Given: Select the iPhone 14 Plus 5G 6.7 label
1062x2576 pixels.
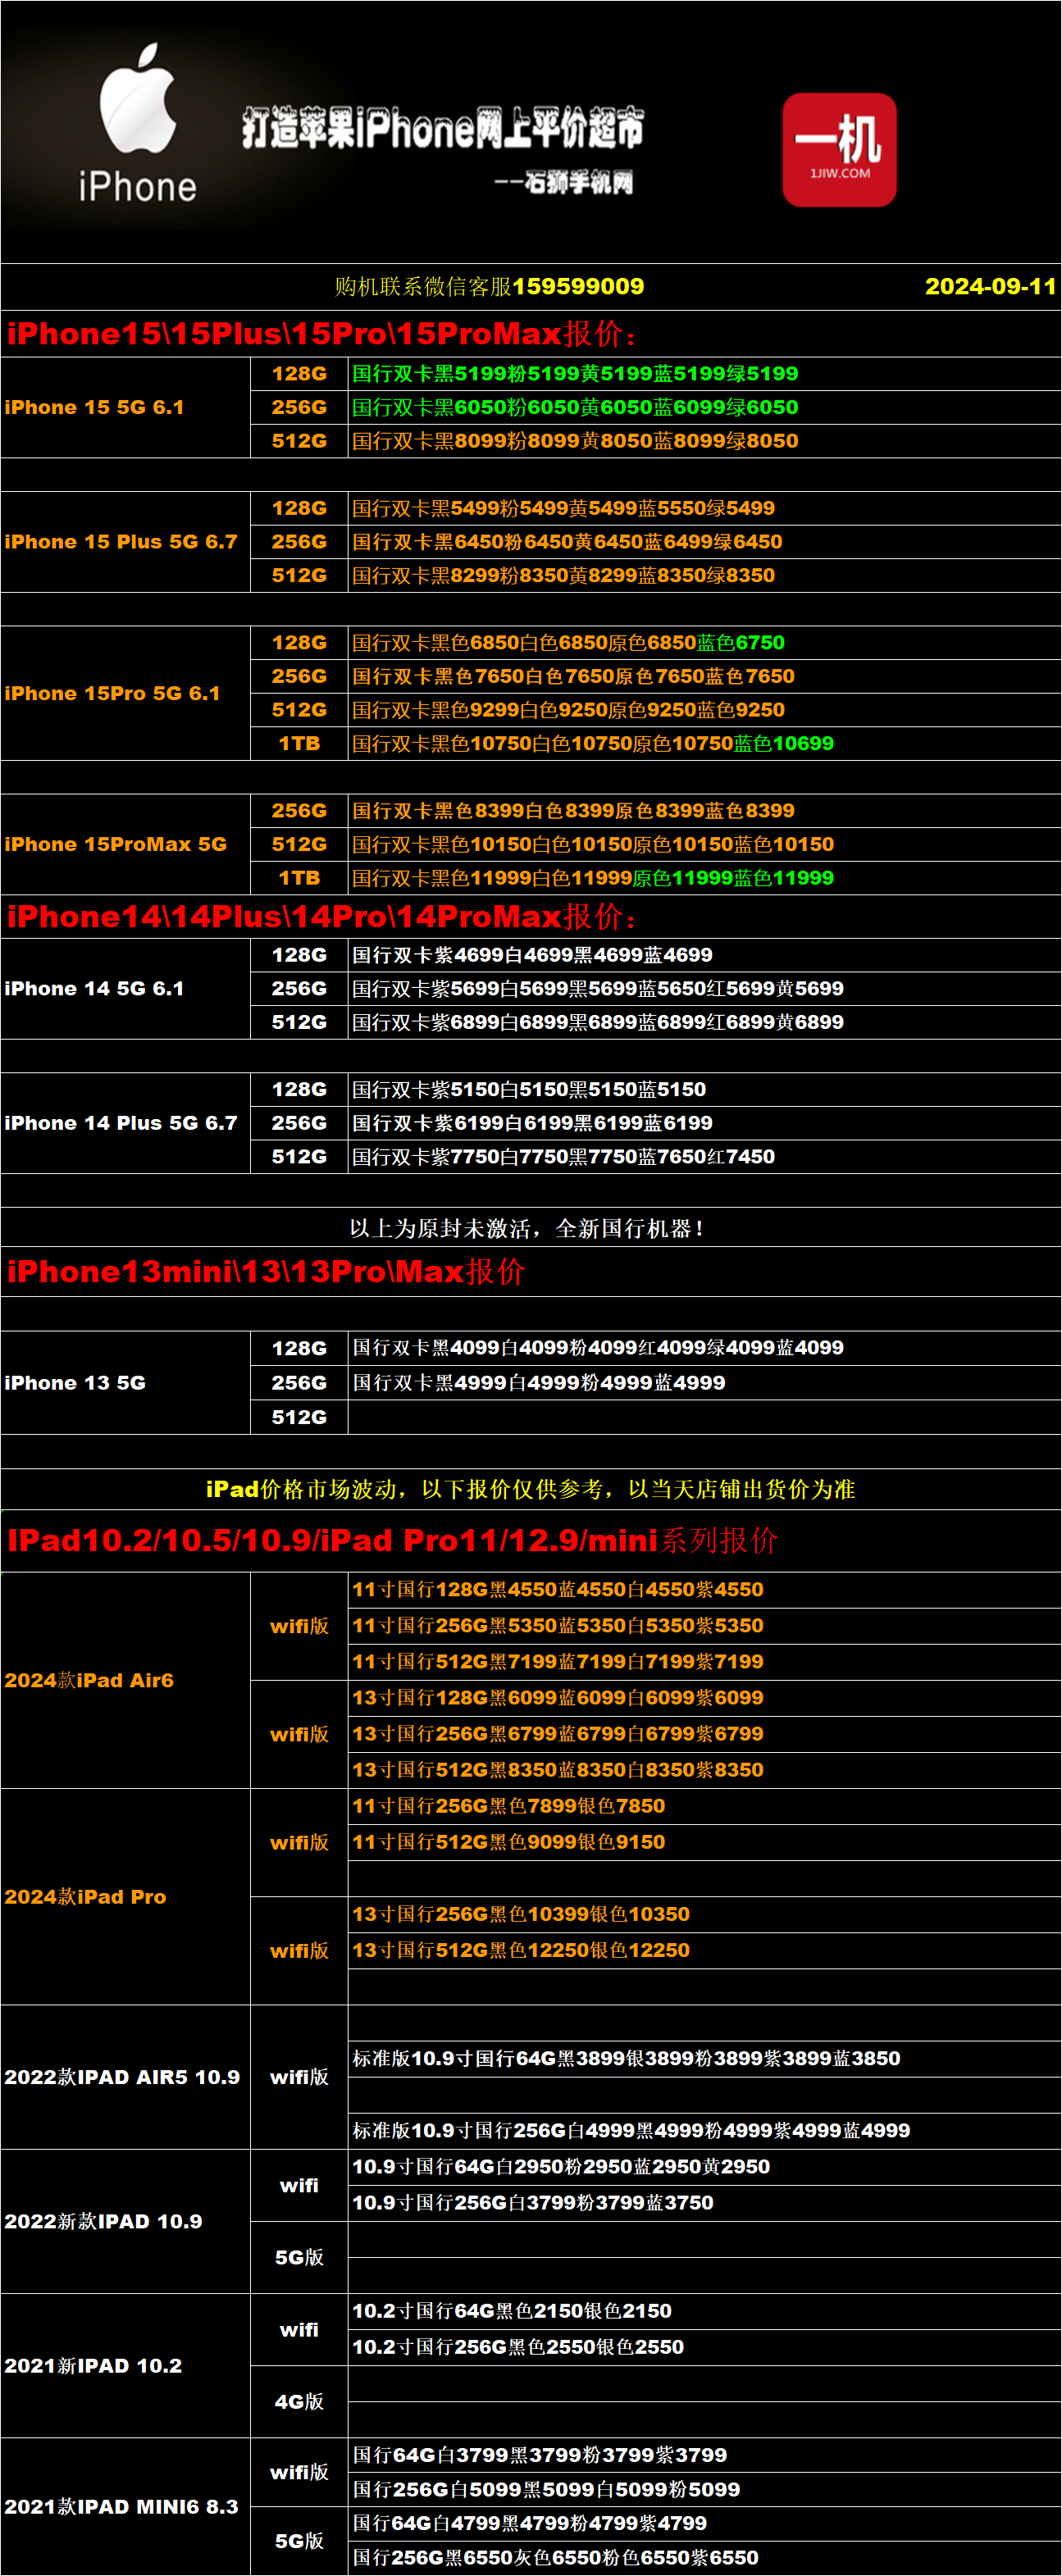Looking at the screenshot, I should (x=120, y=1123).
